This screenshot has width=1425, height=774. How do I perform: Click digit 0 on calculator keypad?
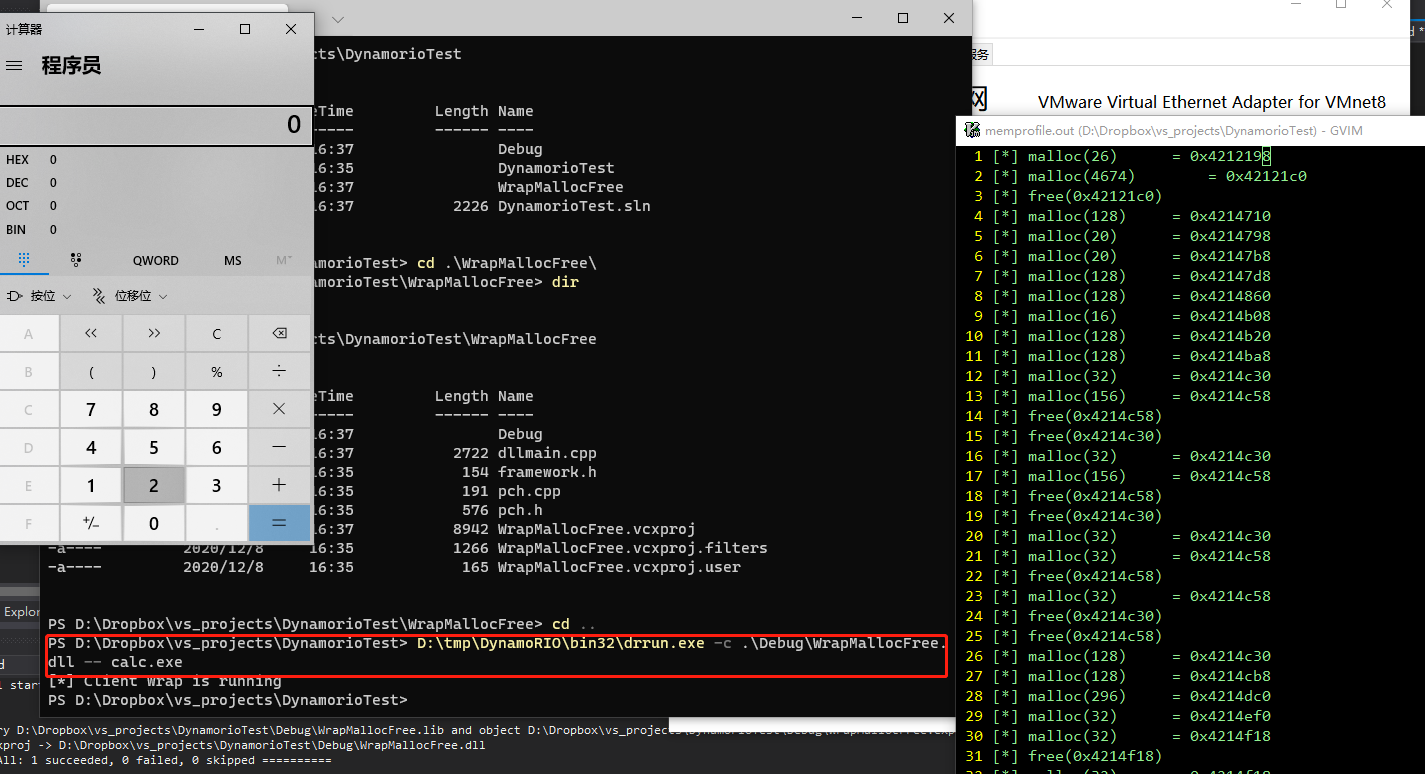click(154, 523)
